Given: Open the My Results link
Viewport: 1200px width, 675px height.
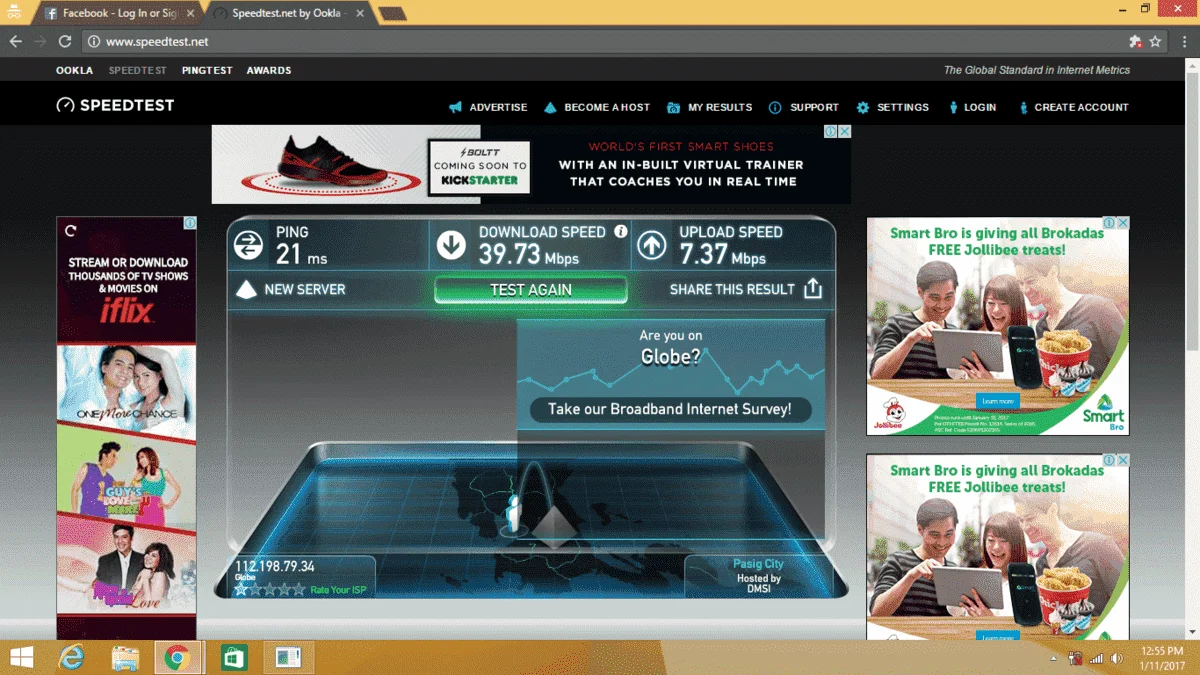Looking at the screenshot, I should pyautogui.click(x=720, y=107).
